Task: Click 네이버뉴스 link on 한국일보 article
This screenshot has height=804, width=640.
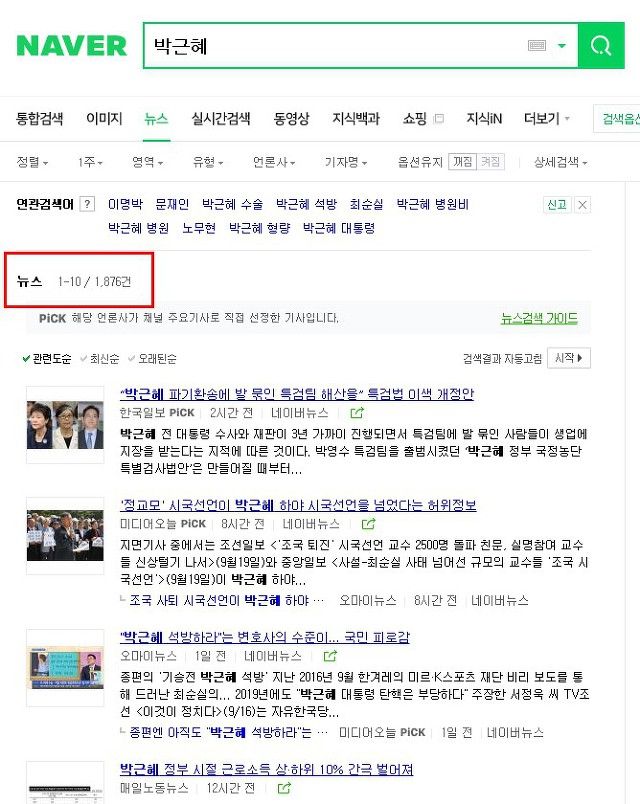Action: point(299,413)
